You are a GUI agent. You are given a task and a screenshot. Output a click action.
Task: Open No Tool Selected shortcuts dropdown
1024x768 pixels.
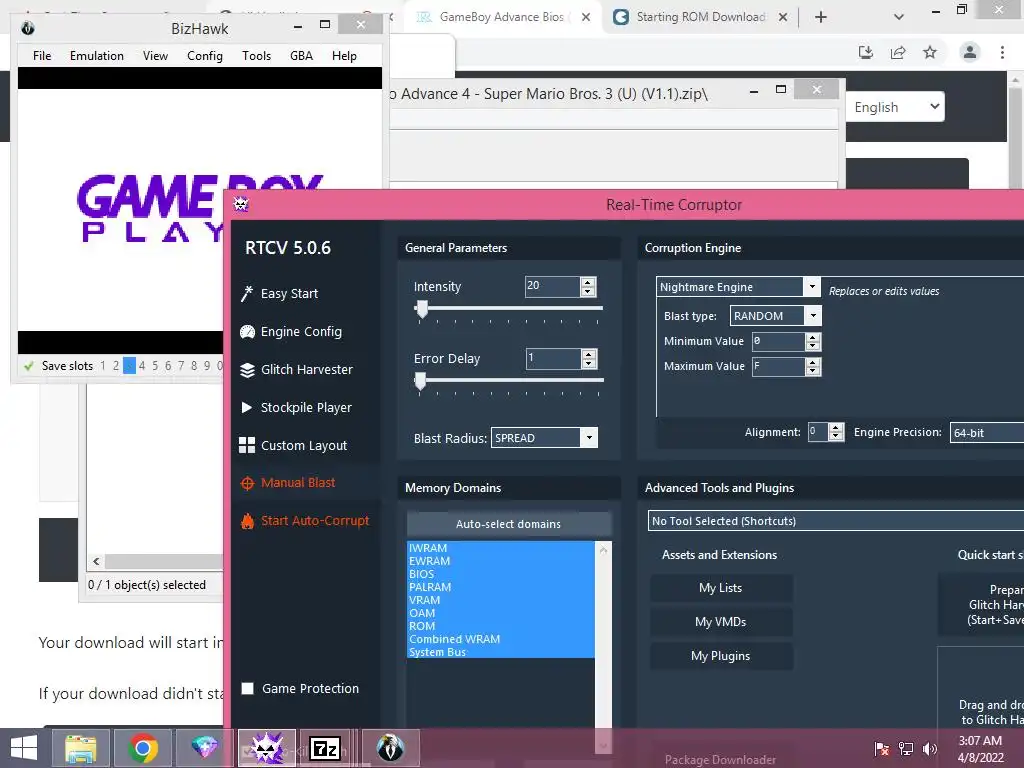(x=836, y=520)
